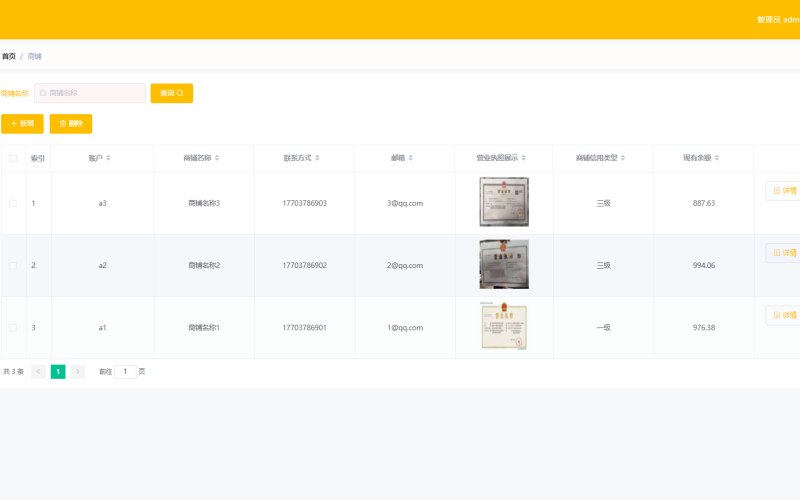Viewport: 800px width, 500px height.
Task: Click balance value 976.38
Action: (x=704, y=328)
